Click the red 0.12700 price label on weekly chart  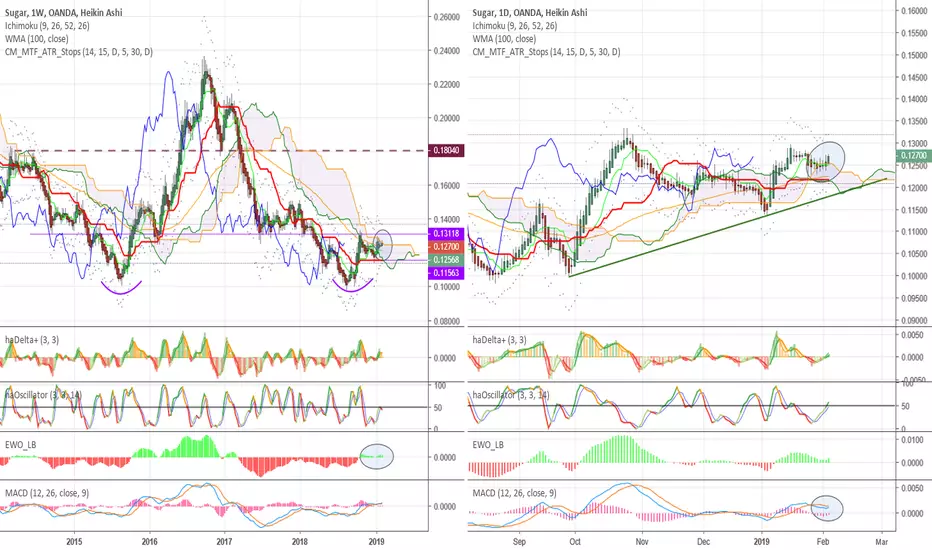[x=446, y=247]
